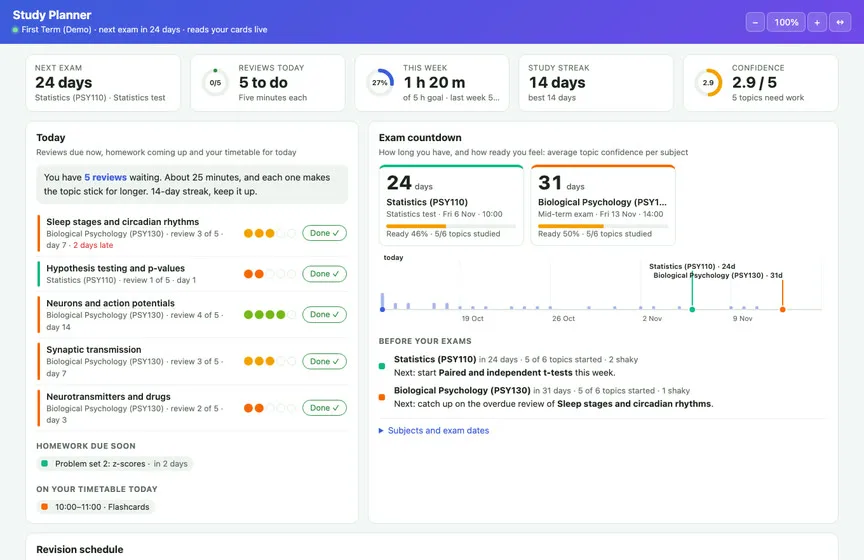Click the orange square beside 10:00–11:00 Flashcards

coord(45,507)
